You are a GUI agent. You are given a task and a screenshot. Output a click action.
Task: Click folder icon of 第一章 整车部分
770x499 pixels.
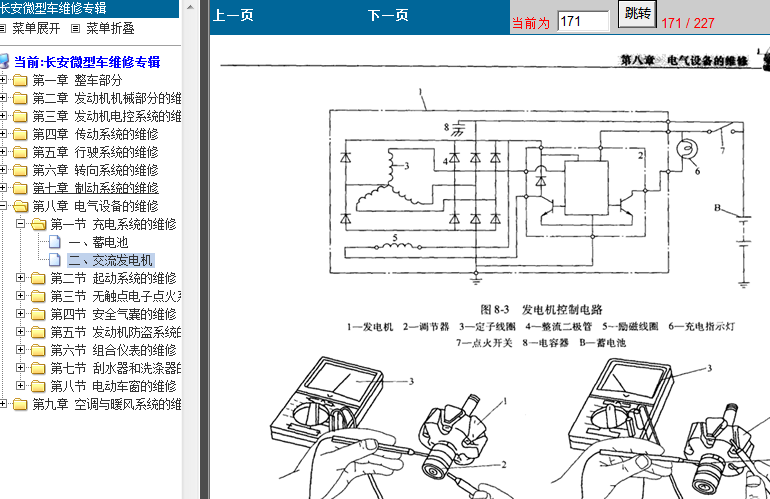click(x=20, y=80)
